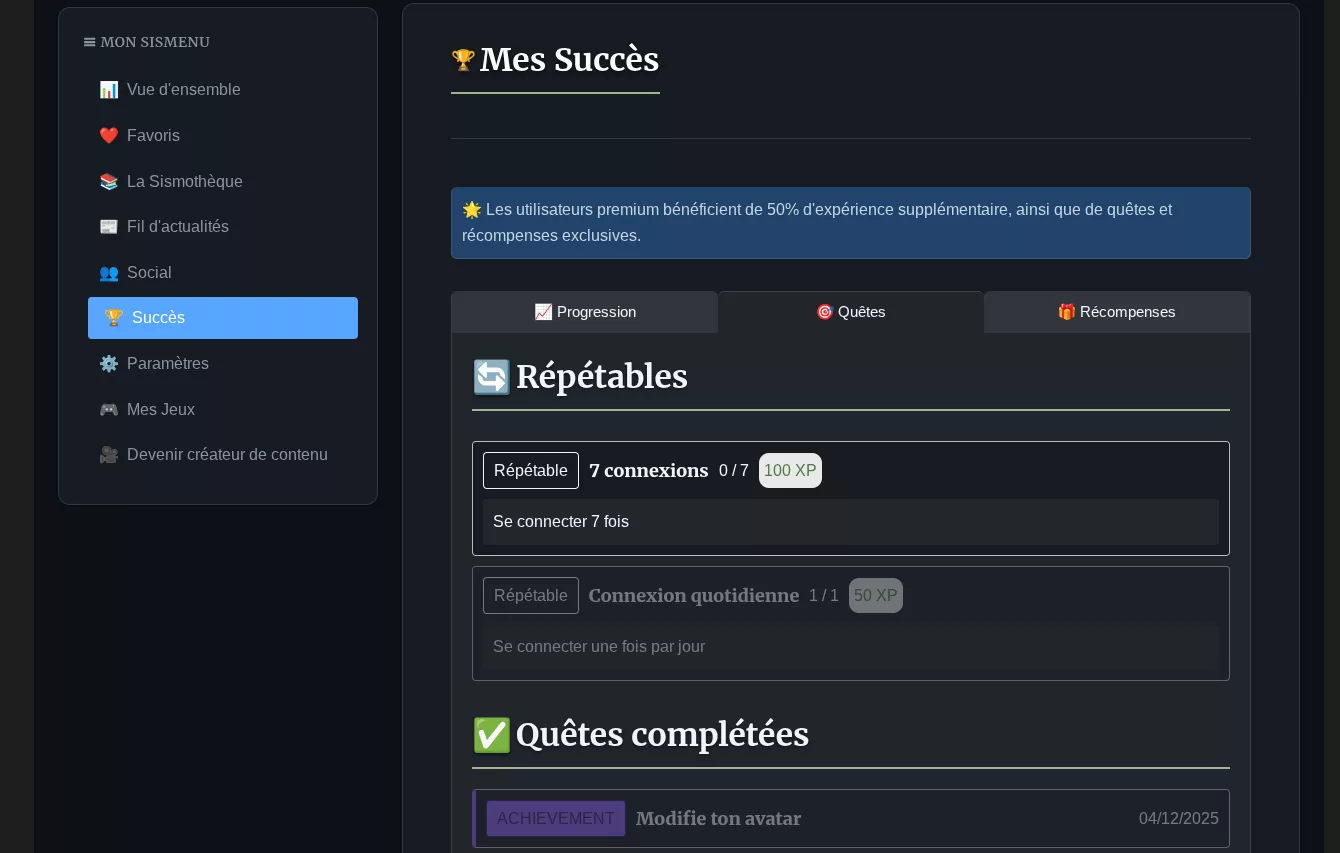Open Paramètres using the gear icon
Image resolution: width=1340 pixels, height=853 pixels.
pyautogui.click(x=110, y=364)
